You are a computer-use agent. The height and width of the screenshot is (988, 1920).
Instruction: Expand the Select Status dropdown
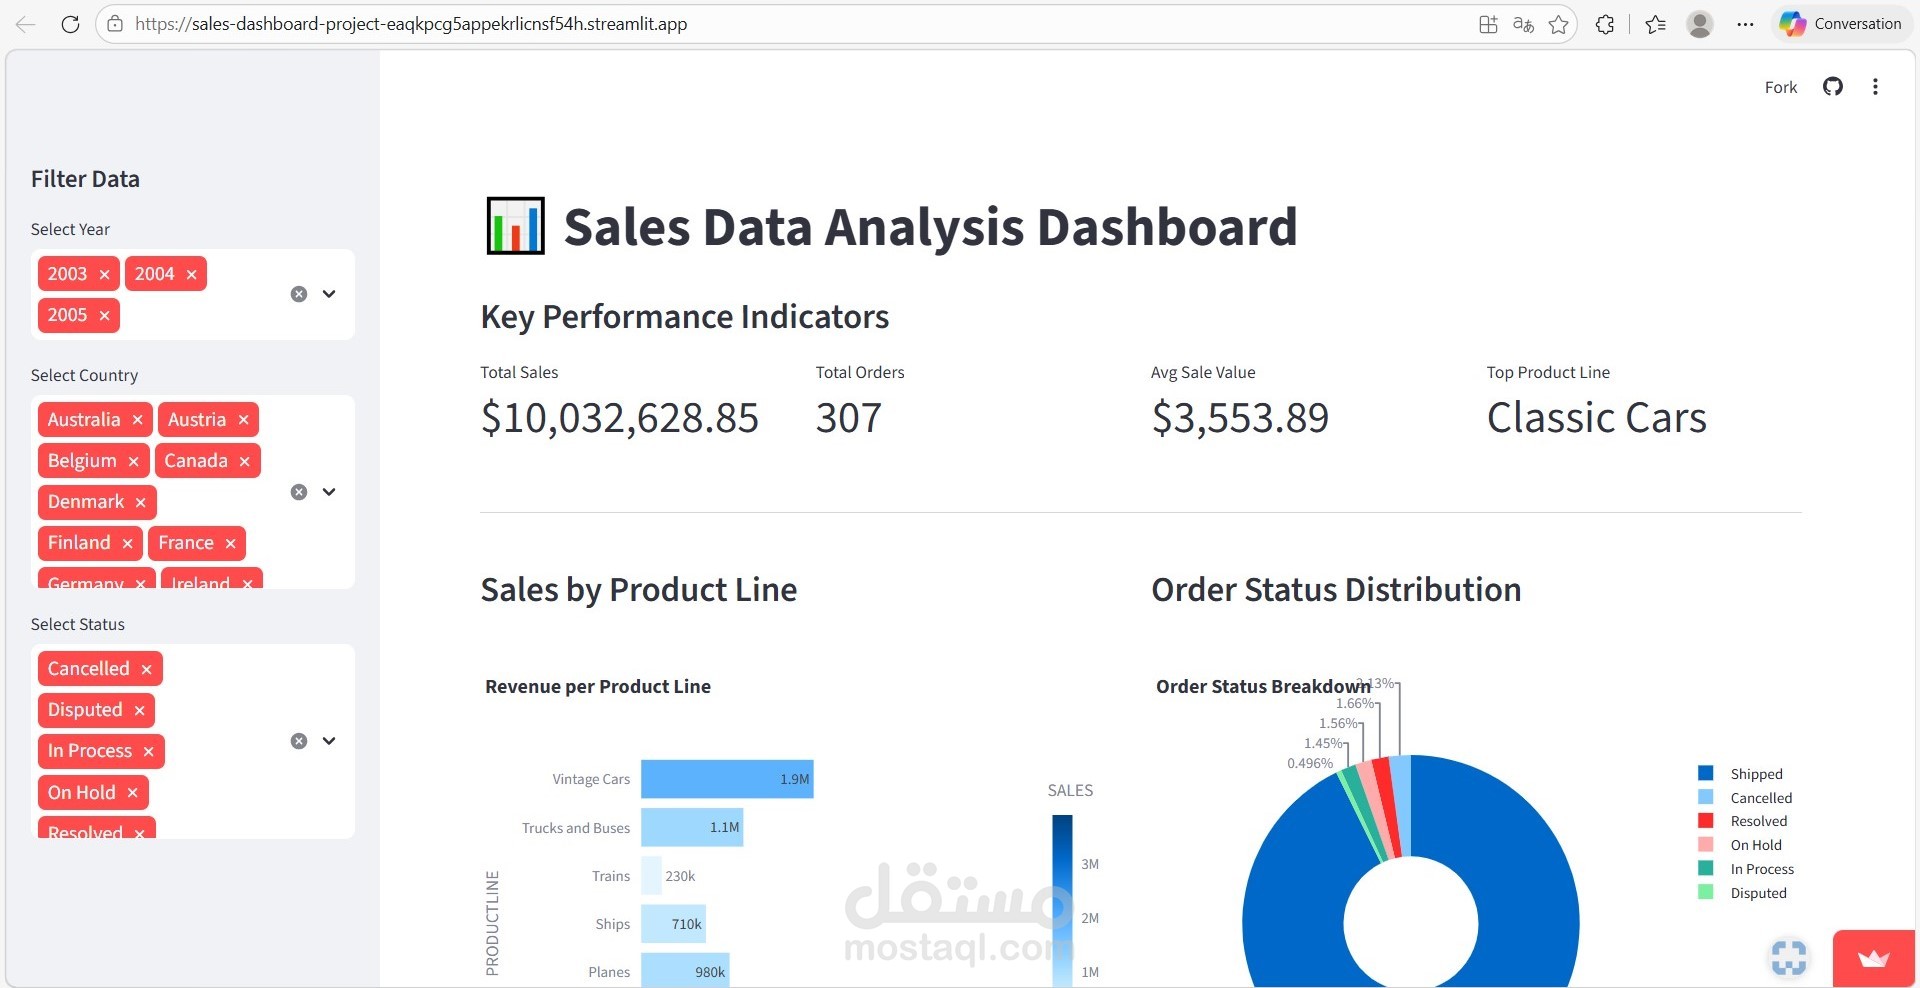click(329, 741)
